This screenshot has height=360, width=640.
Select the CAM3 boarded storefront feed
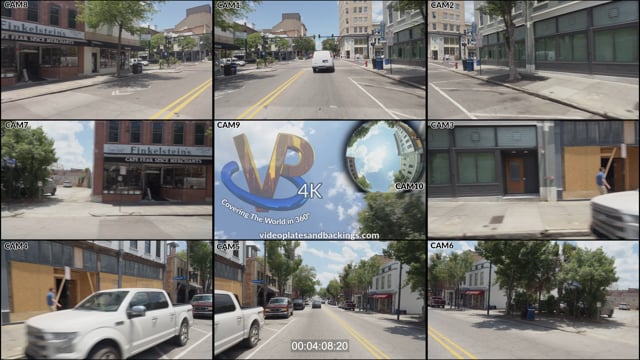[533, 180]
